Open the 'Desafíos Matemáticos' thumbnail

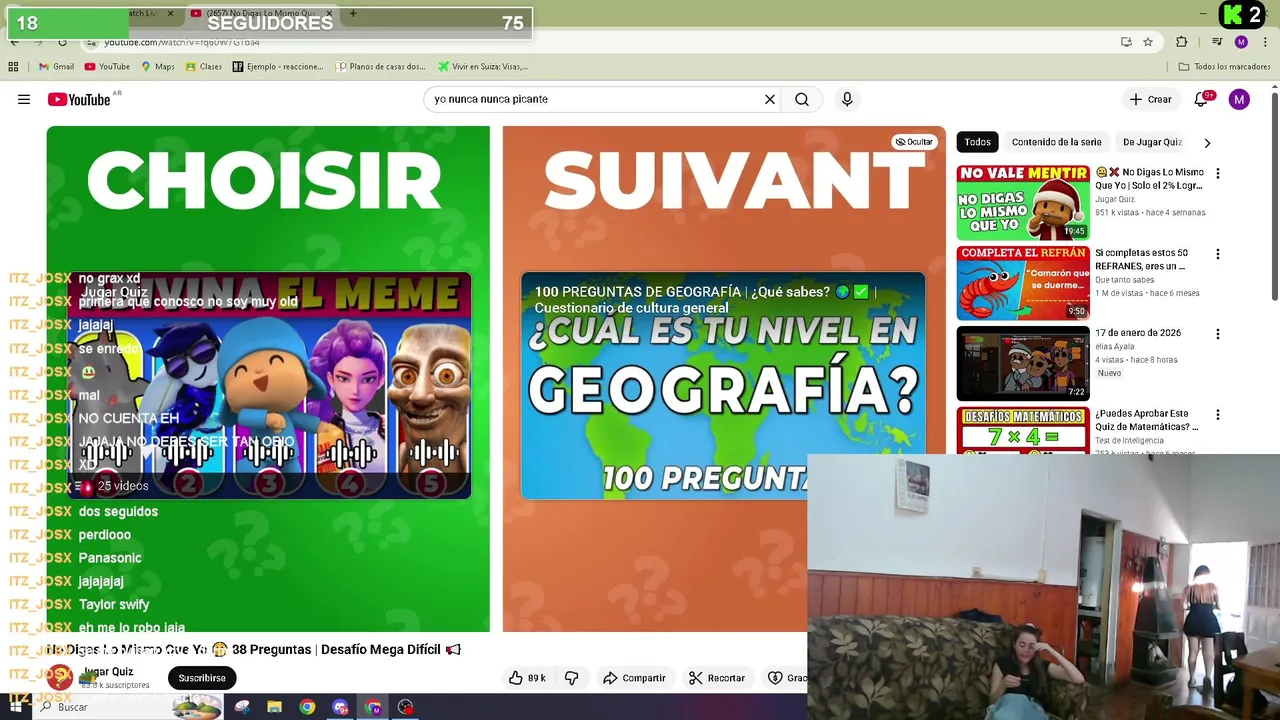coord(1023,430)
